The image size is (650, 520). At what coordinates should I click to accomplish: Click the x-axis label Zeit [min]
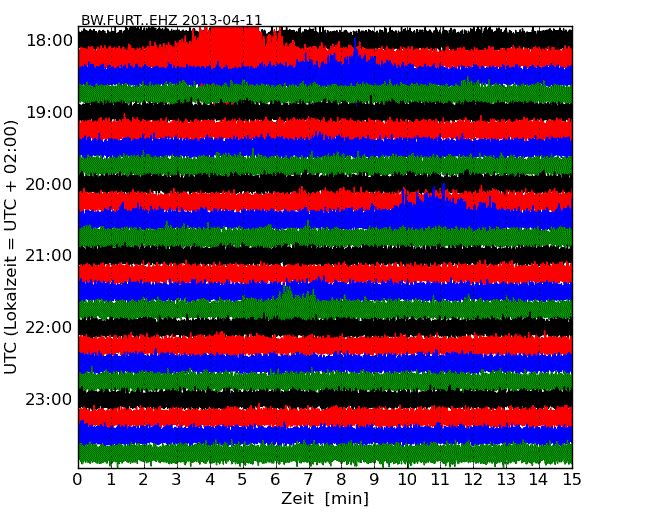tap(325, 498)
